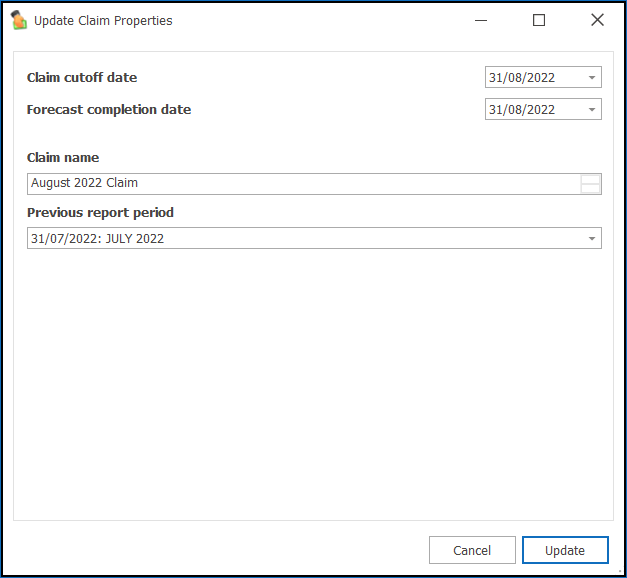Open the Forecast completion date calendar dropdown
The image size is (627, 578).
[592, 109]
